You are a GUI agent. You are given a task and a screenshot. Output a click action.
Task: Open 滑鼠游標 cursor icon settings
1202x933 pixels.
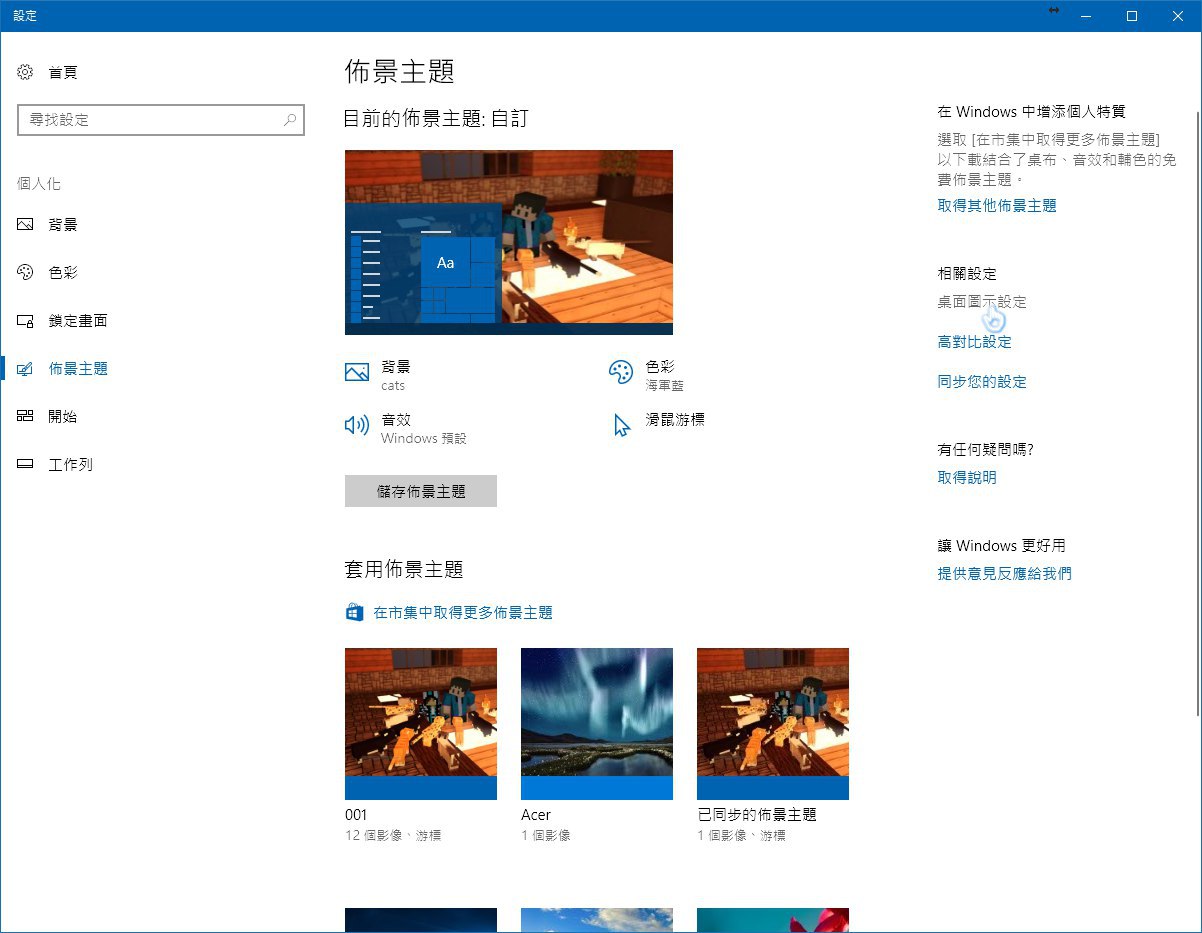coord(621,426)
